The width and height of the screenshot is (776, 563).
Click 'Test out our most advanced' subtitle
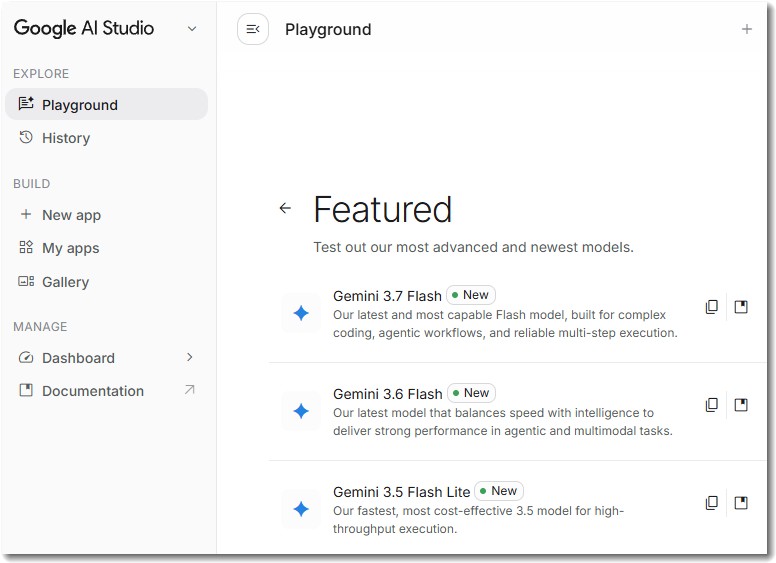(473, 247)
